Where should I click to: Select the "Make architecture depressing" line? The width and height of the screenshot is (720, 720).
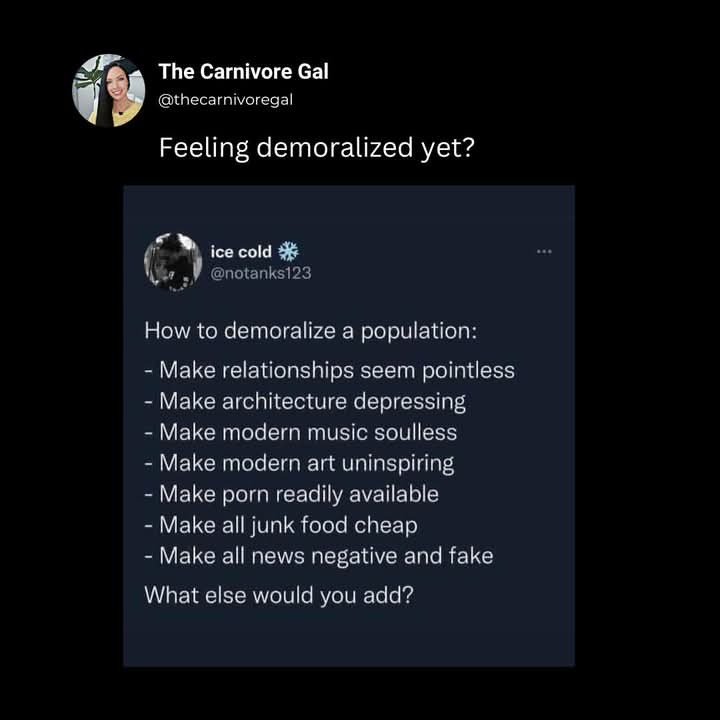(x=305, y=401)
